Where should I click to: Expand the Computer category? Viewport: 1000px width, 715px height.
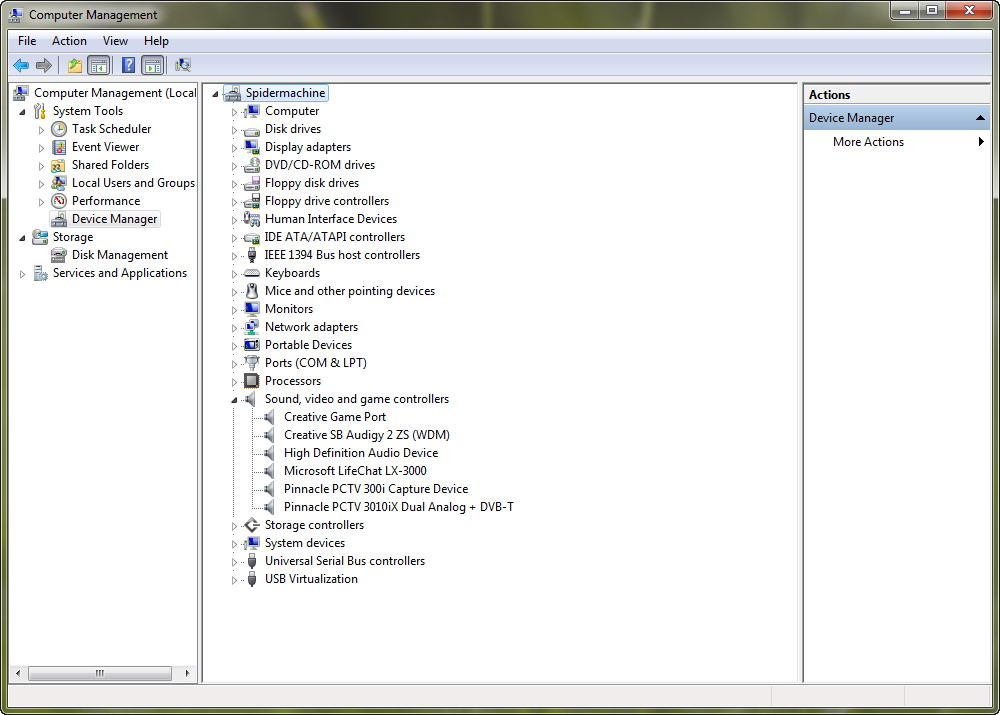[x=234, y=112]
